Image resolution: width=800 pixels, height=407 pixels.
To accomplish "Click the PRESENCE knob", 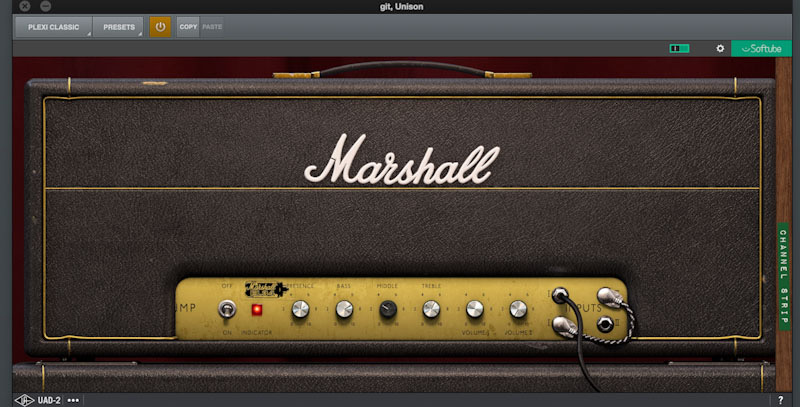I will (300, 309).
